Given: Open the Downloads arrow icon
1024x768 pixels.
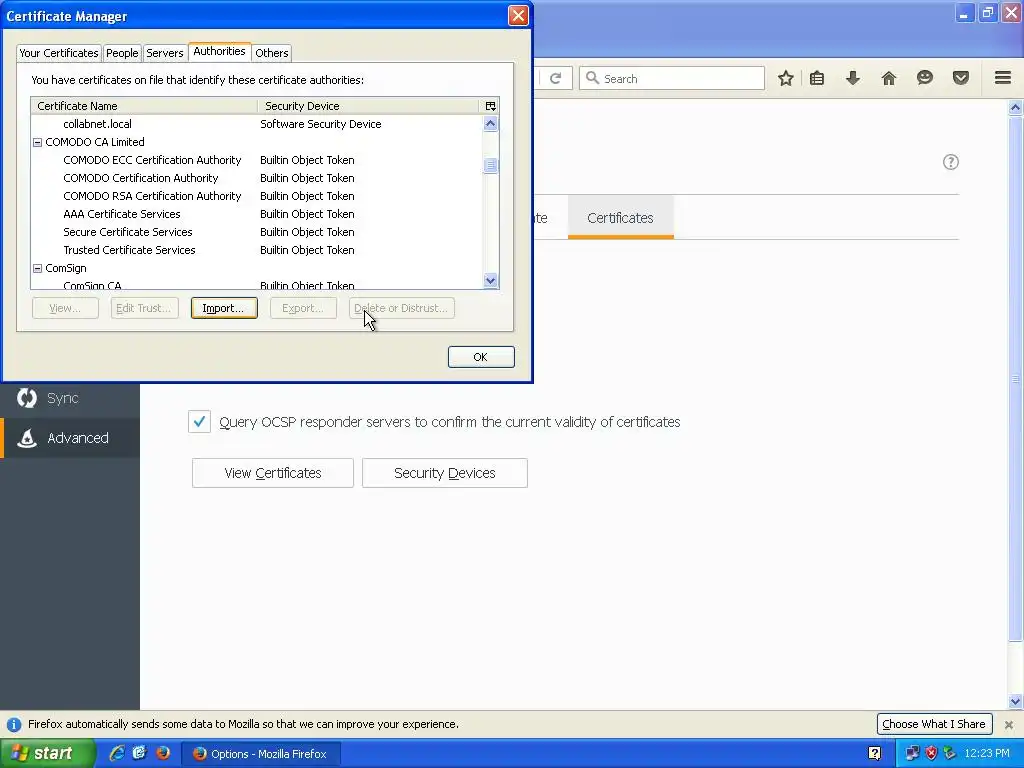Looking at the screenshot, I should (853, 78).
